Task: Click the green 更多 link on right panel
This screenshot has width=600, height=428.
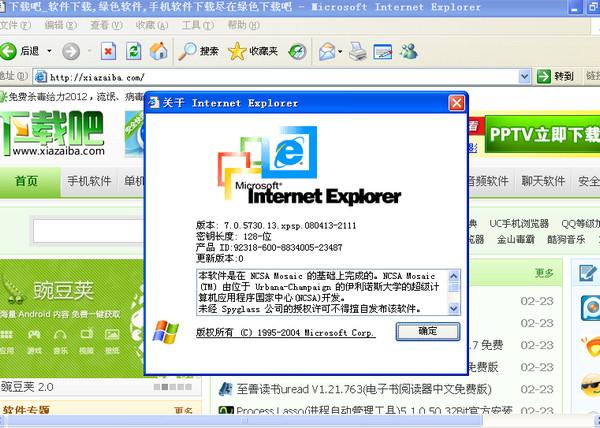Action: pyautogui.click(x=544, y=273)
